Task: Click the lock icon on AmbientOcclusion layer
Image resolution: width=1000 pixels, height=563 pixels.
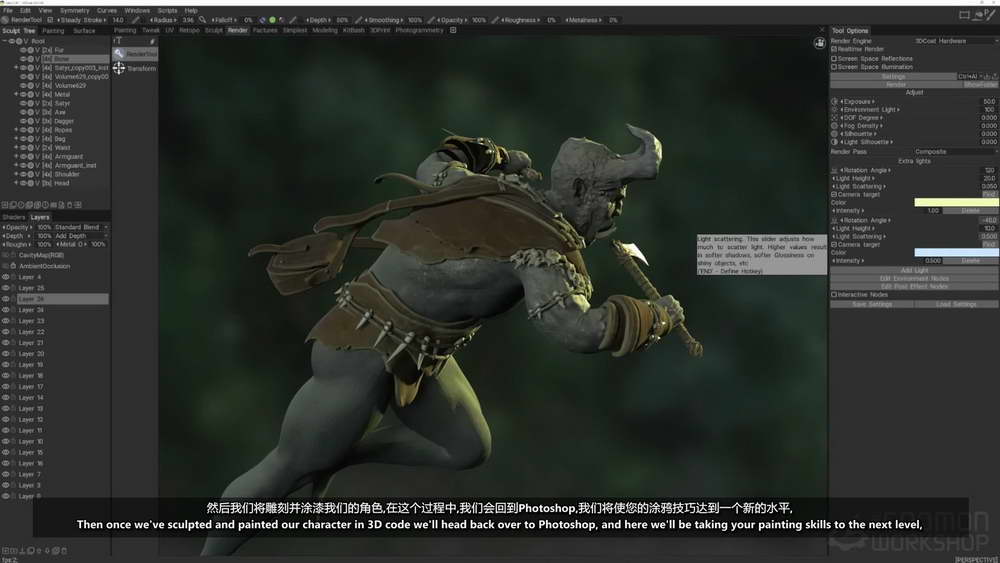Action: (13, 266)
